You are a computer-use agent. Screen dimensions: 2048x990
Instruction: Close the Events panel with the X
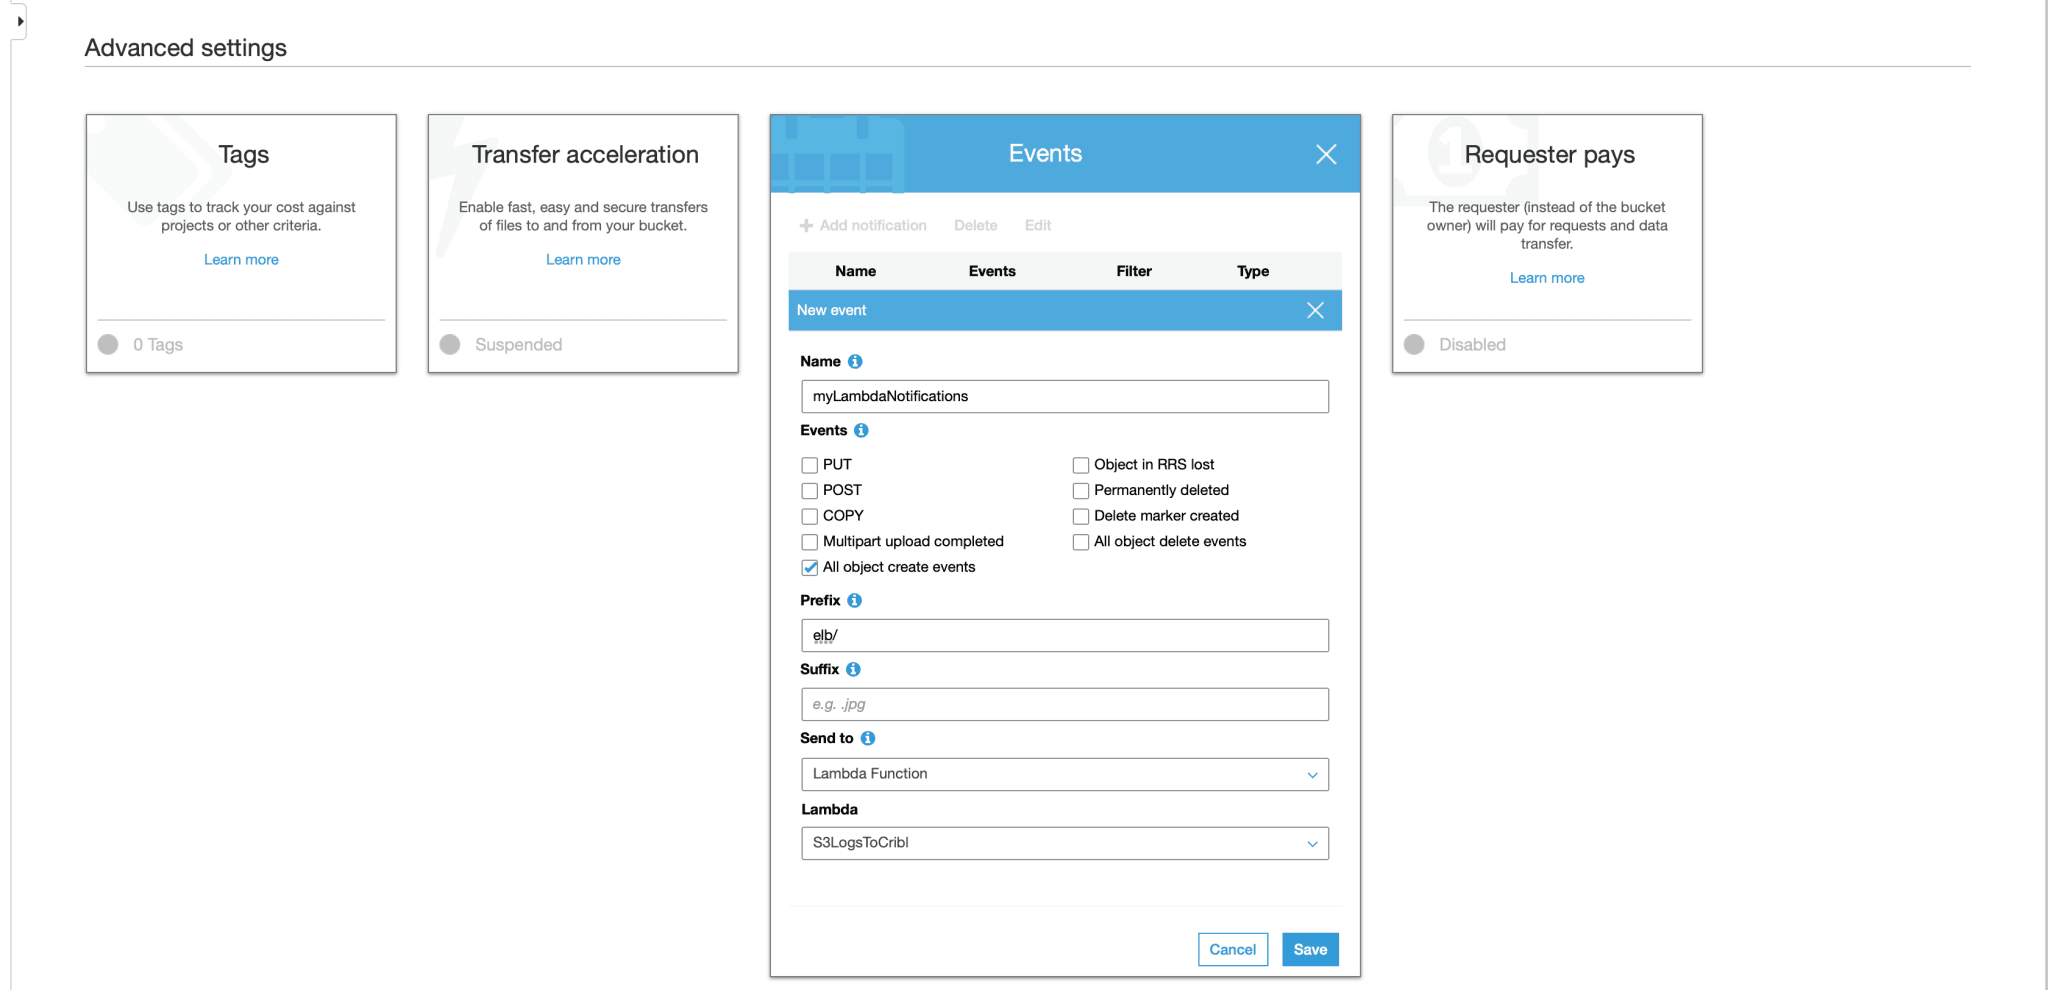point(1325,154)
